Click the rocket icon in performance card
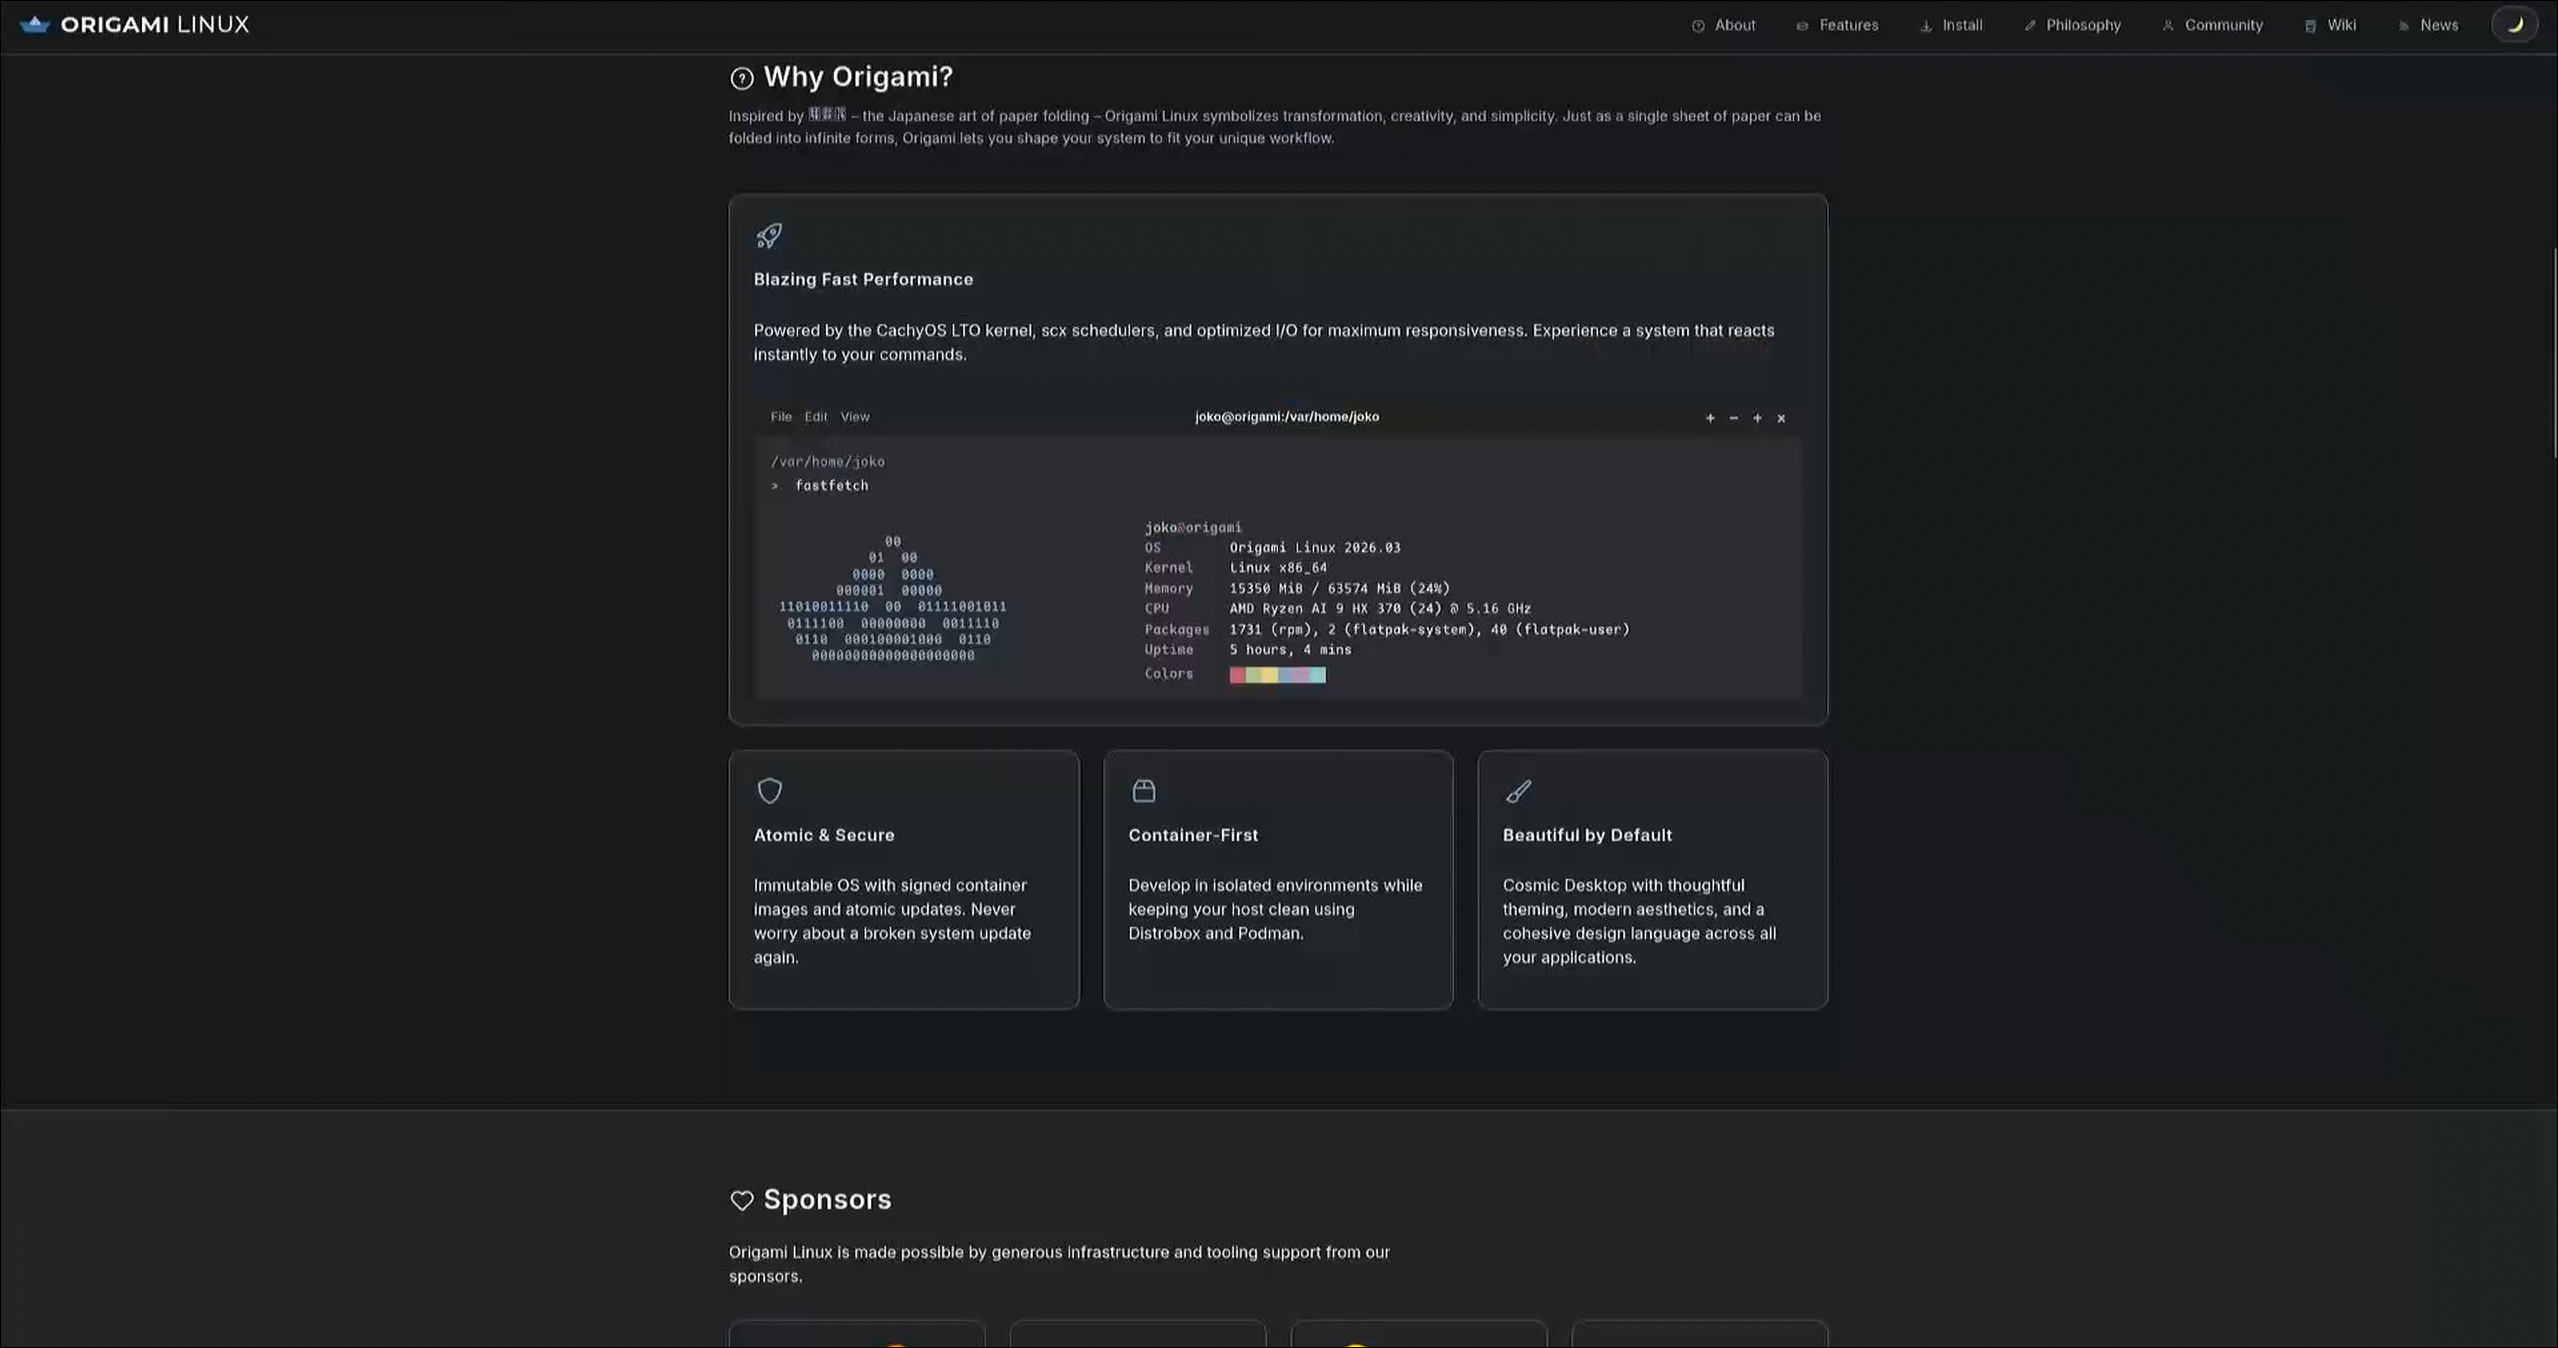This screenshot has height=1348, width=2558. tap(769, 235)
